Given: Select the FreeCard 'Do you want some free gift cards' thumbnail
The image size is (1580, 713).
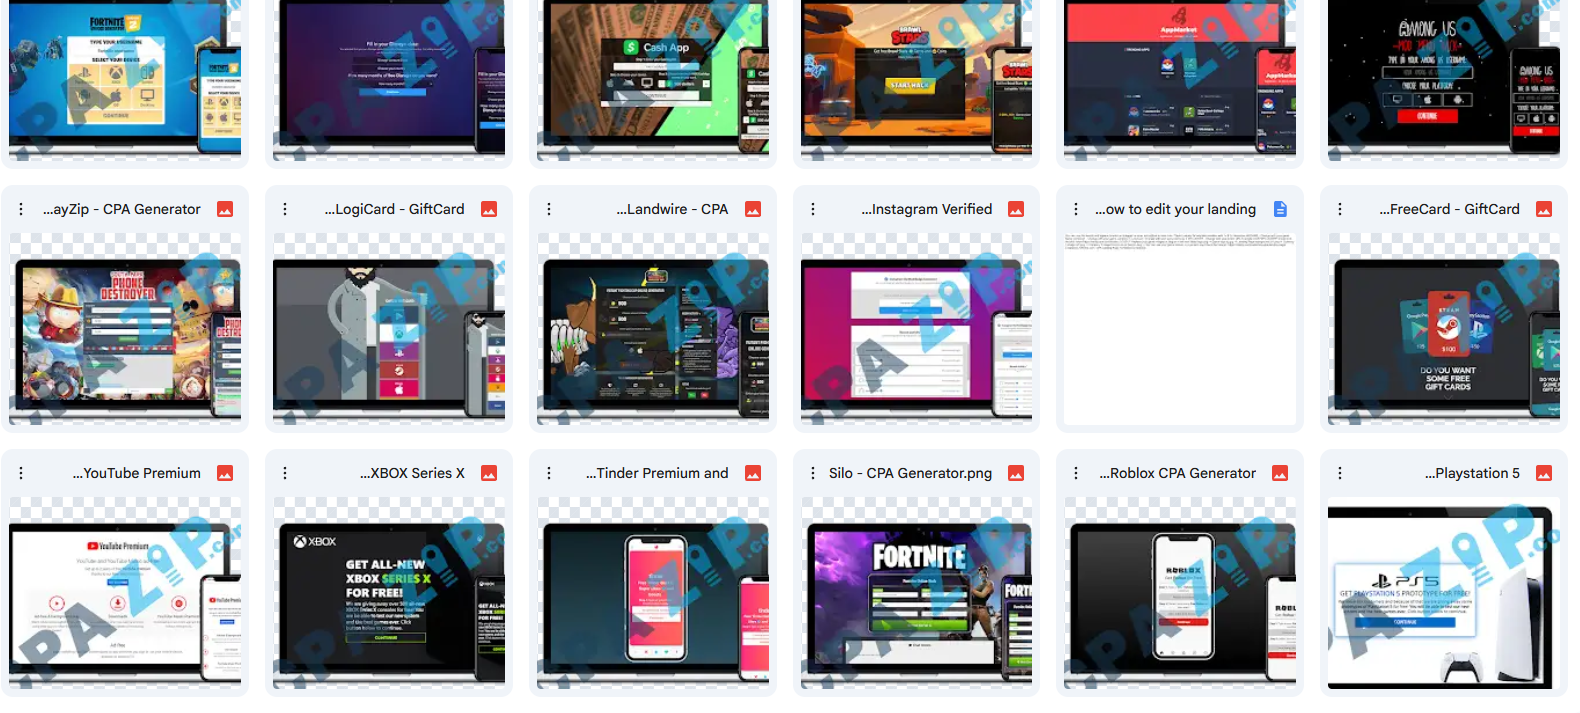Looking at the screenshot, I should [1444, 329].
